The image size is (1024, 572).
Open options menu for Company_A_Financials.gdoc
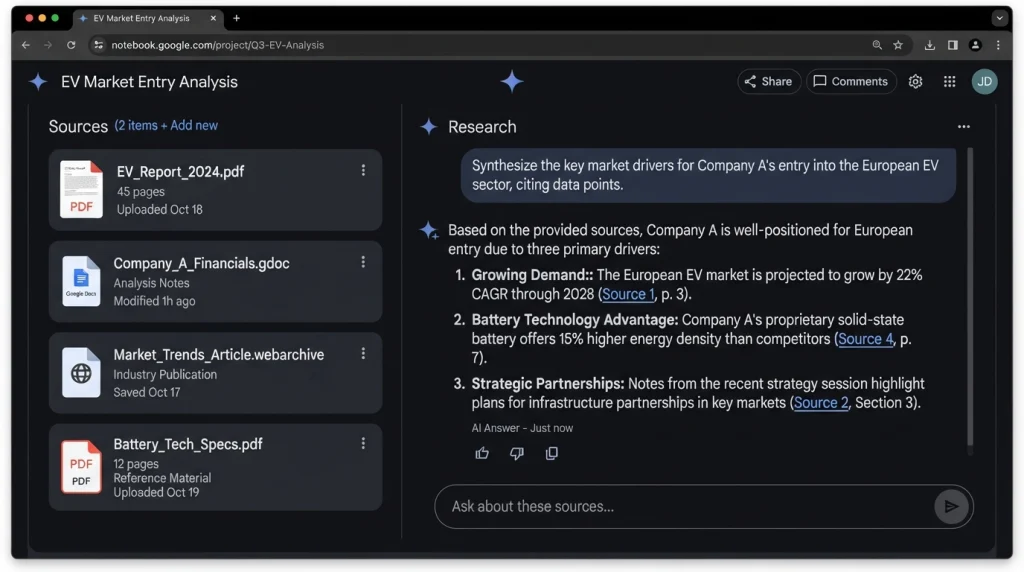(363, 262)
